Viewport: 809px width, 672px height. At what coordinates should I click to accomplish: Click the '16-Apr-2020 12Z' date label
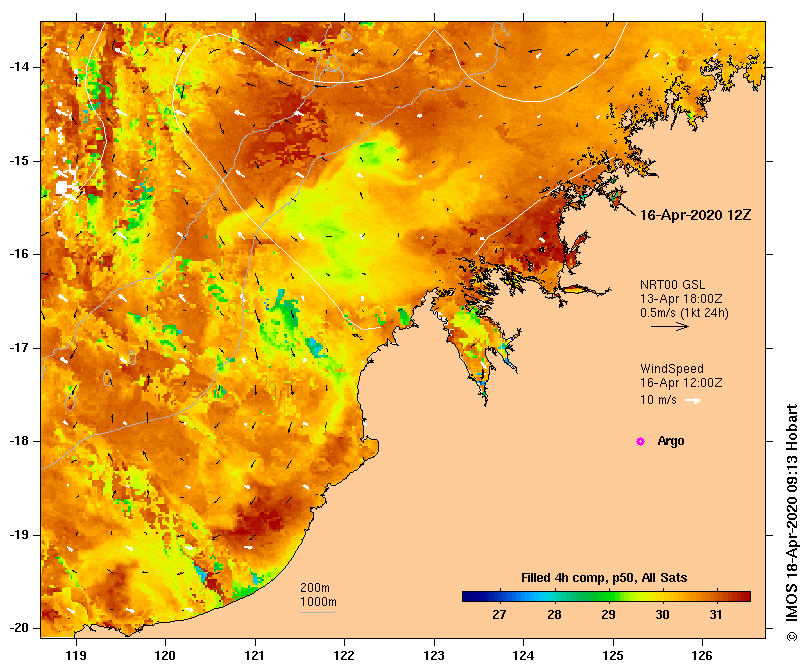695,215
